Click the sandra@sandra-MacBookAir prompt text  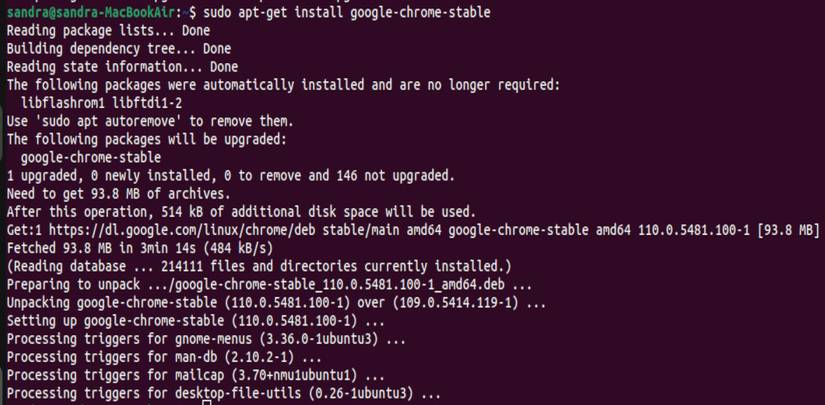pyautogui.click(x=89, y=11)
